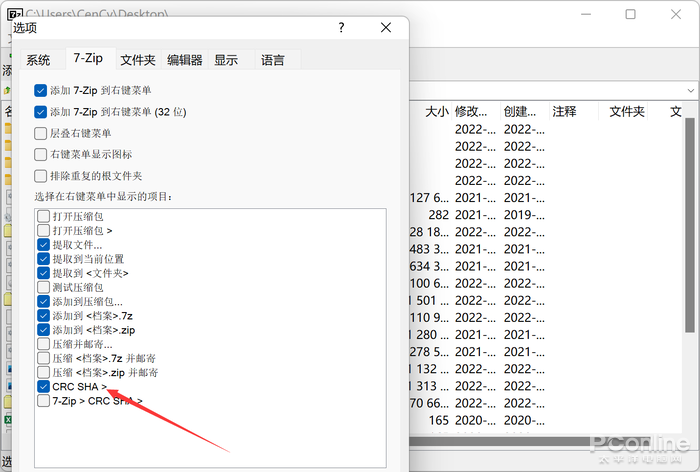Select the 编辑器 tab
700x472 pixels.
pos(185,60)
